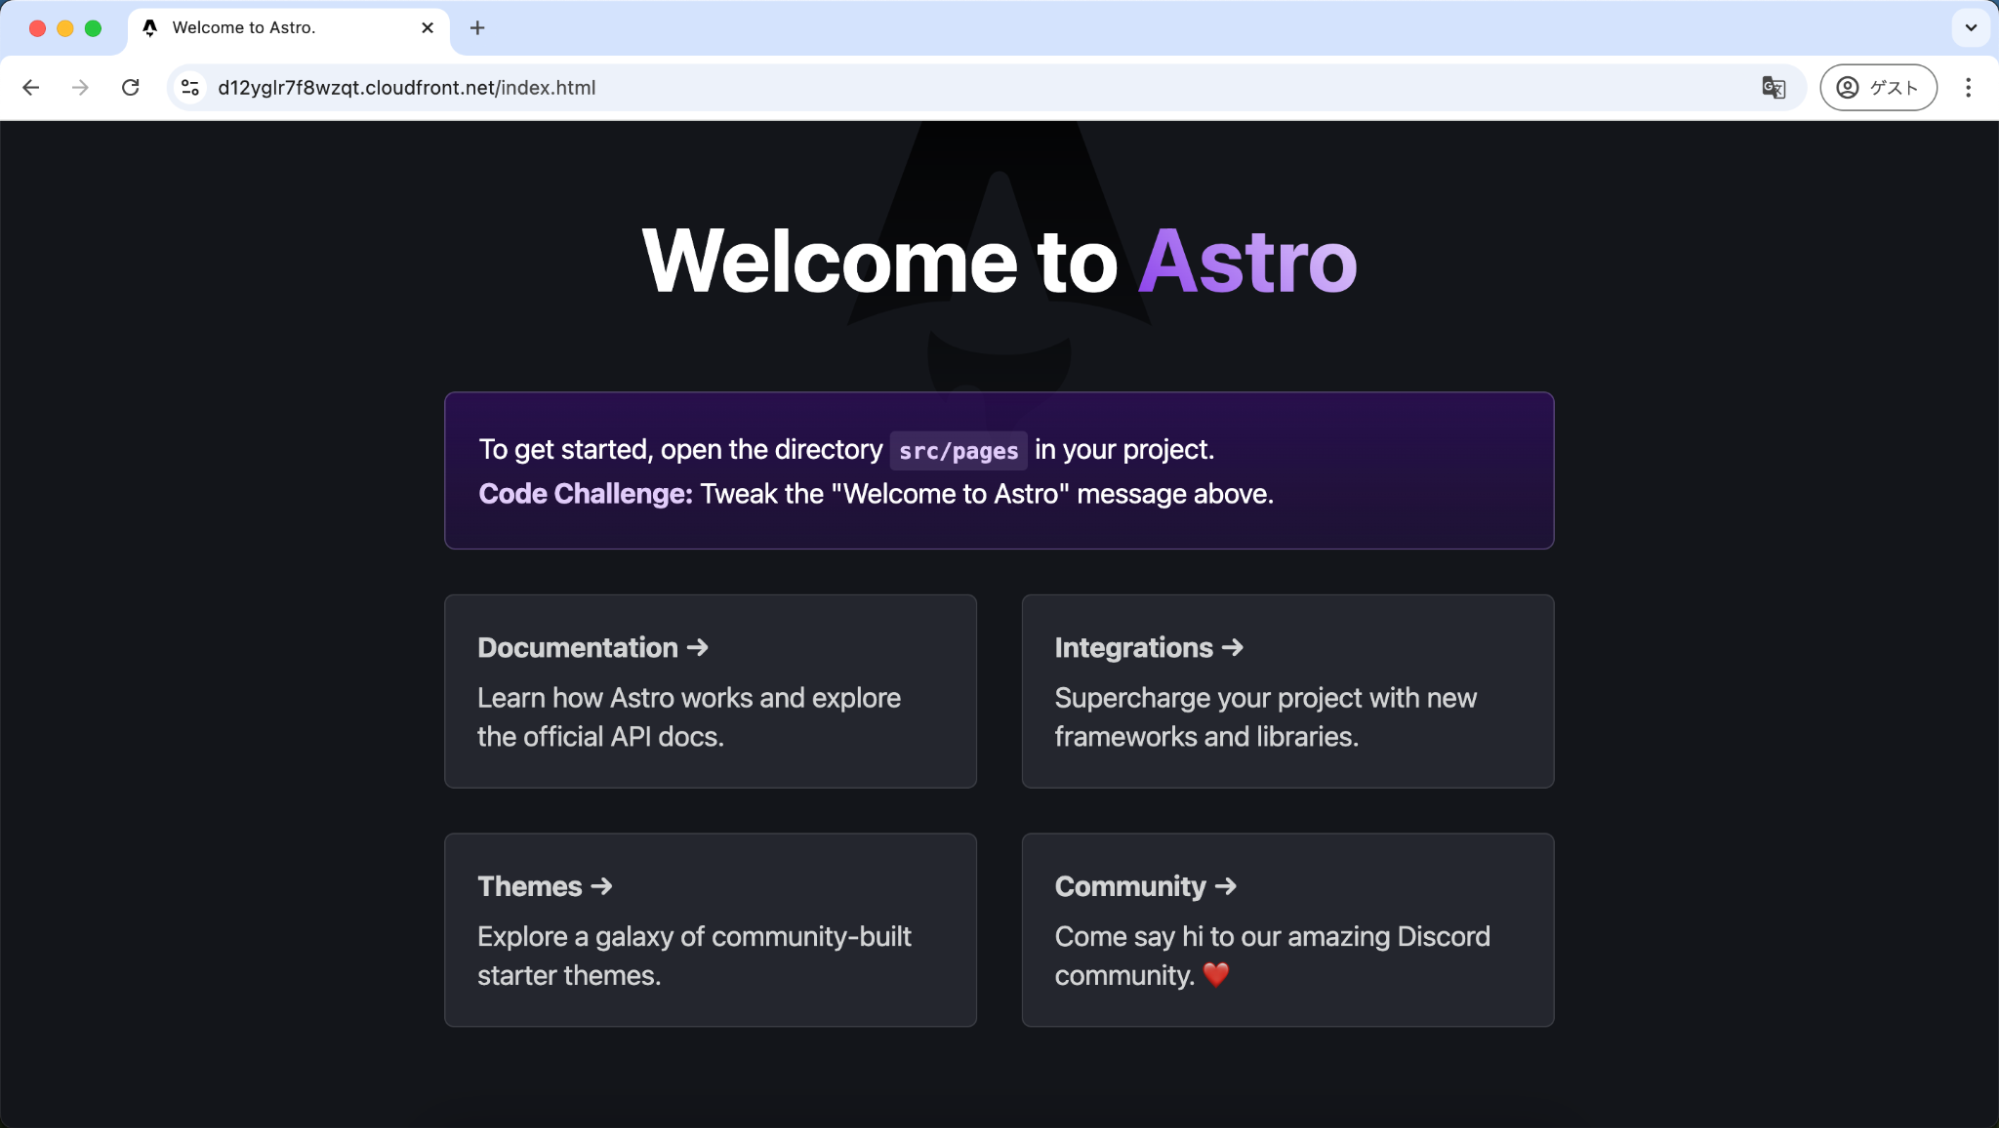Open site information icon in address bar

point(190,88)
